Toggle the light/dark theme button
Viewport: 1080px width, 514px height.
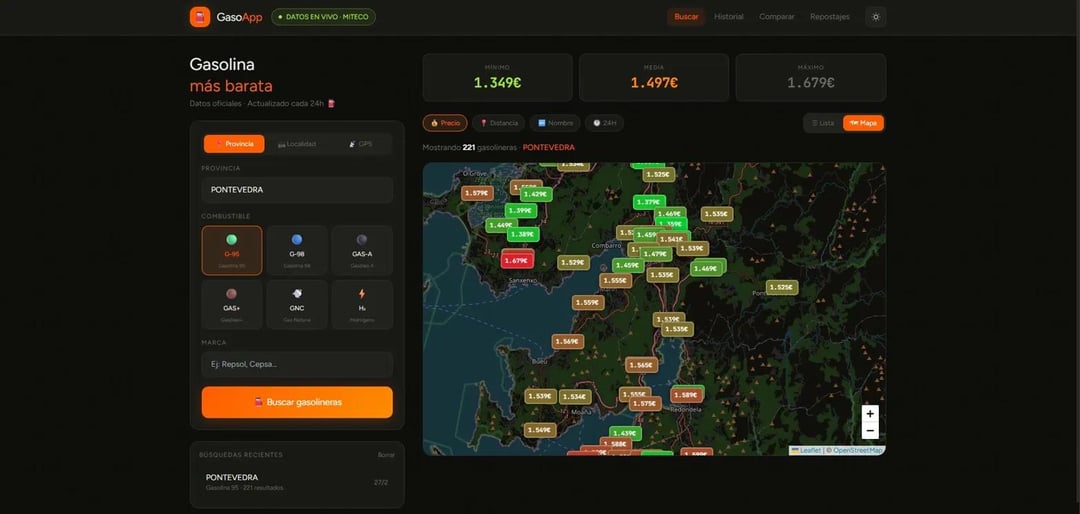coord(875,17)
